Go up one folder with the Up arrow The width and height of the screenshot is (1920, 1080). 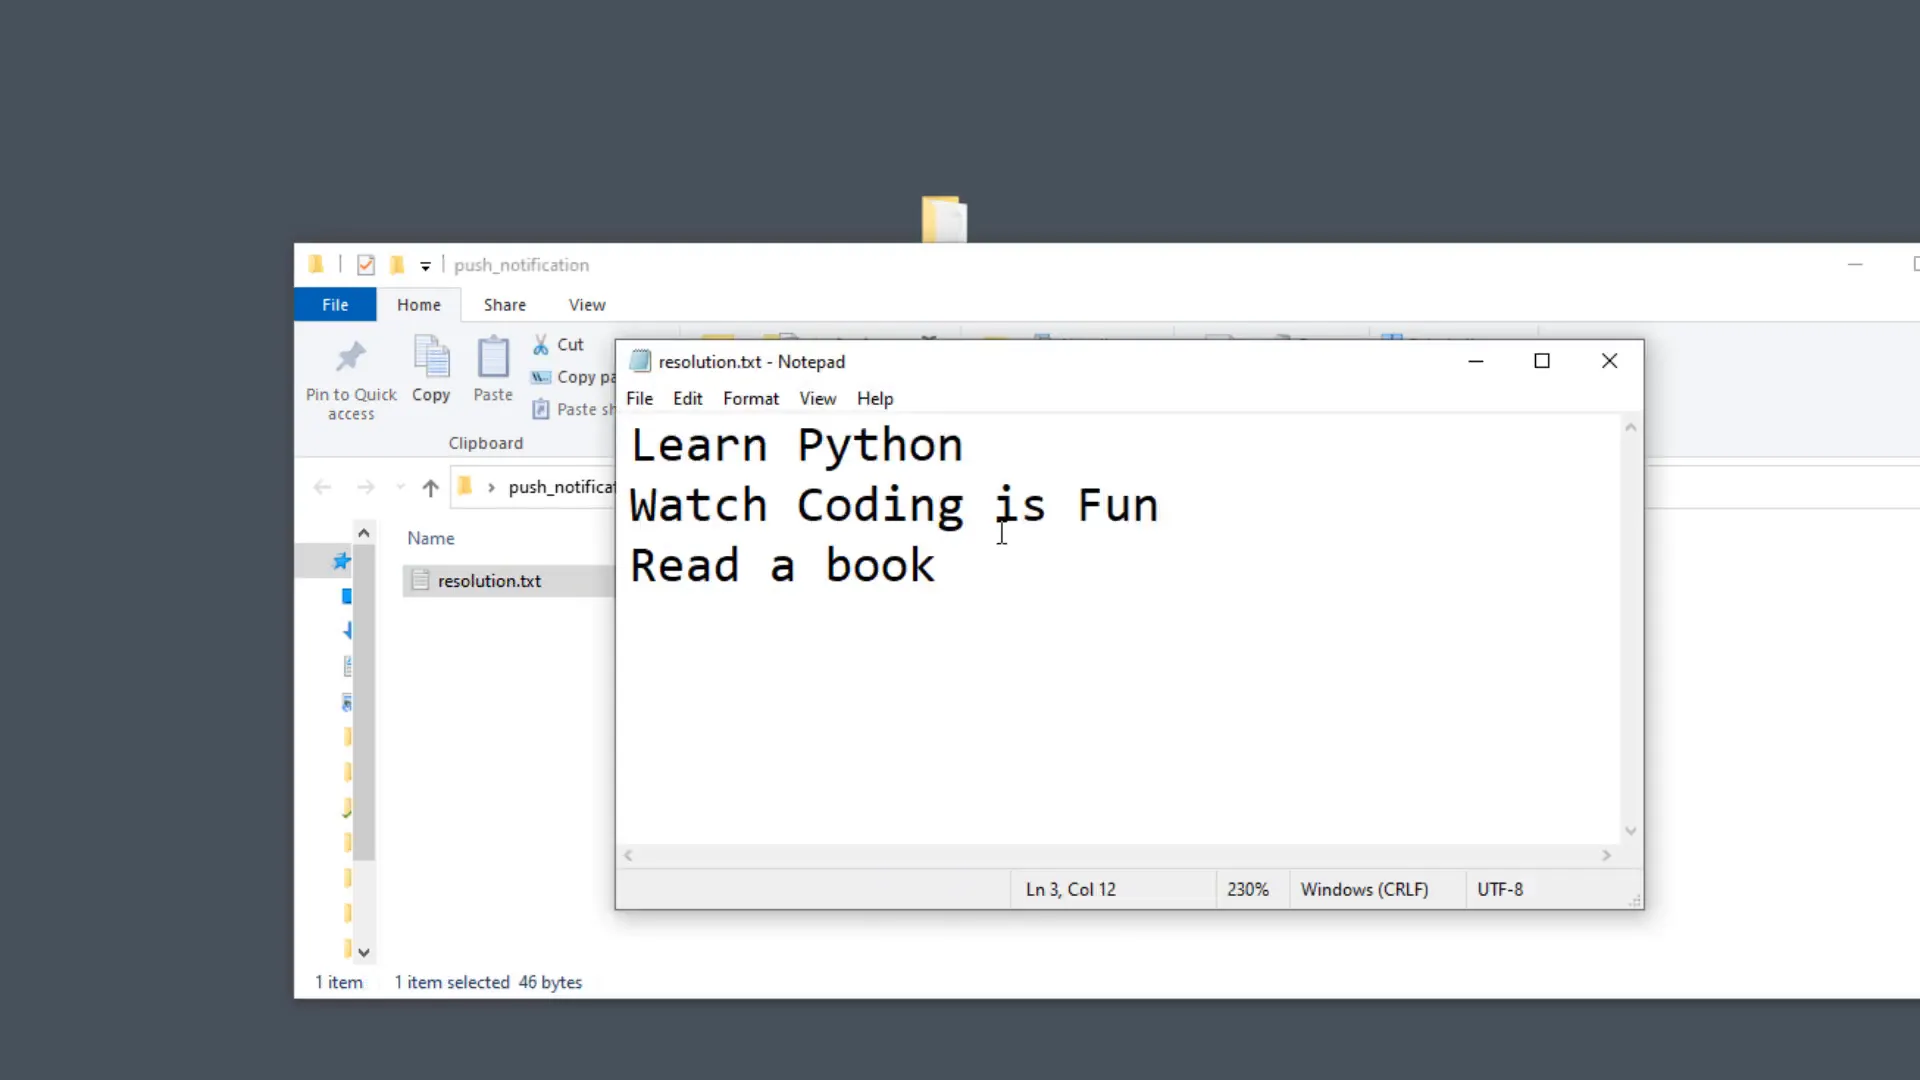(430, 488)
